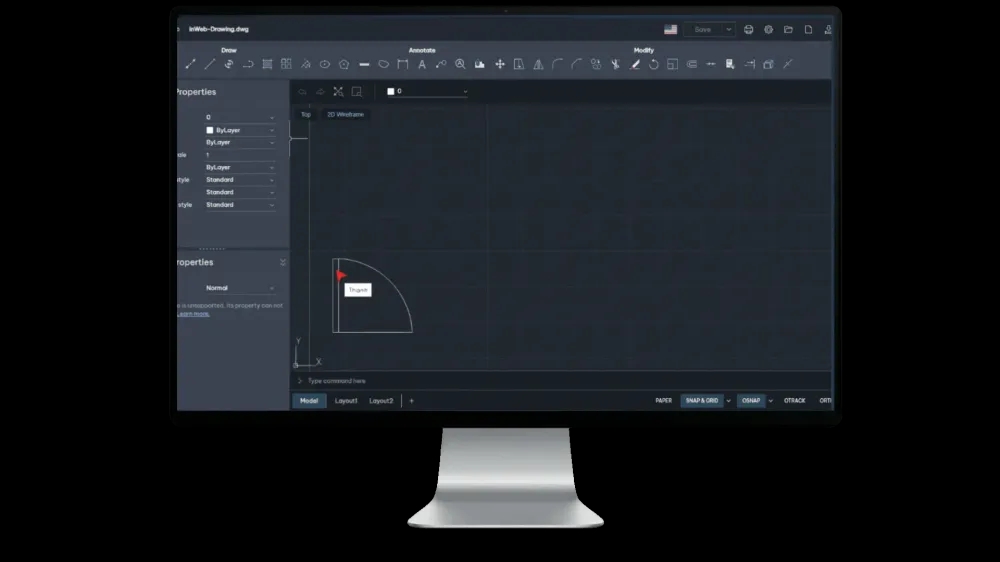Screen dimensions: 1000x562
Task: Click the New file icon
Action: (808, 29)
